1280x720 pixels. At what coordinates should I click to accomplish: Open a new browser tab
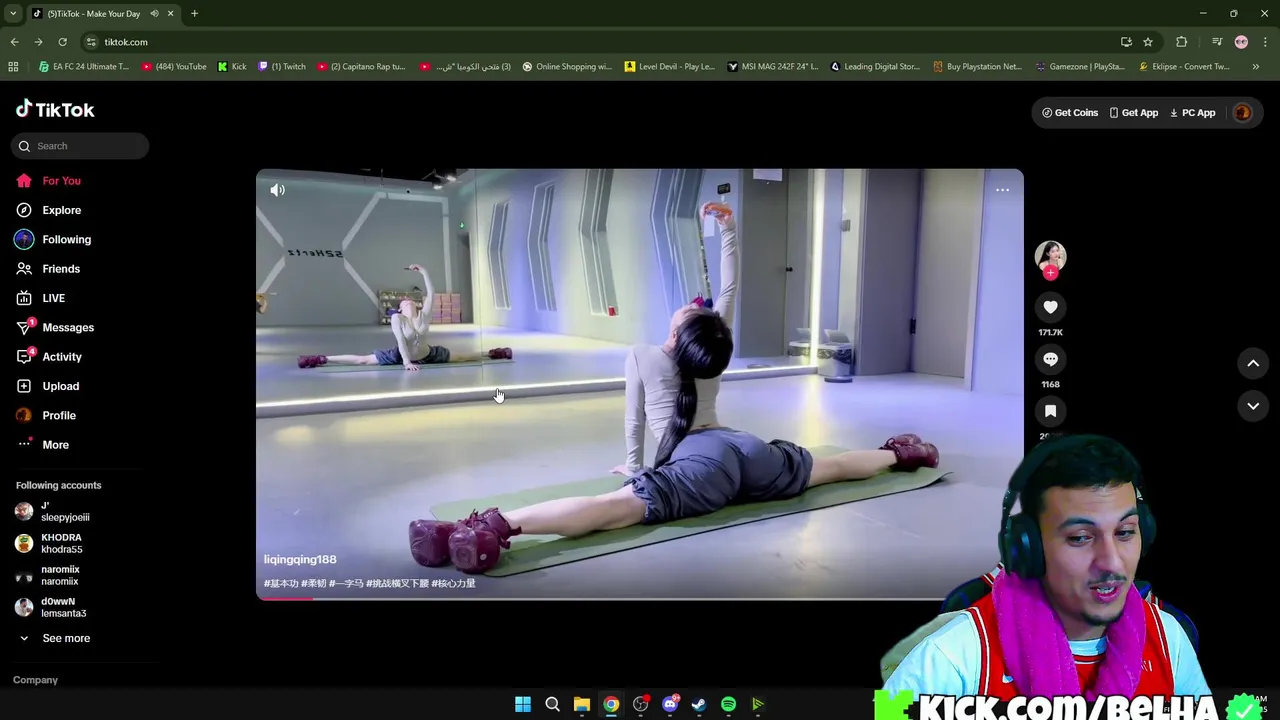coord(194,14)
